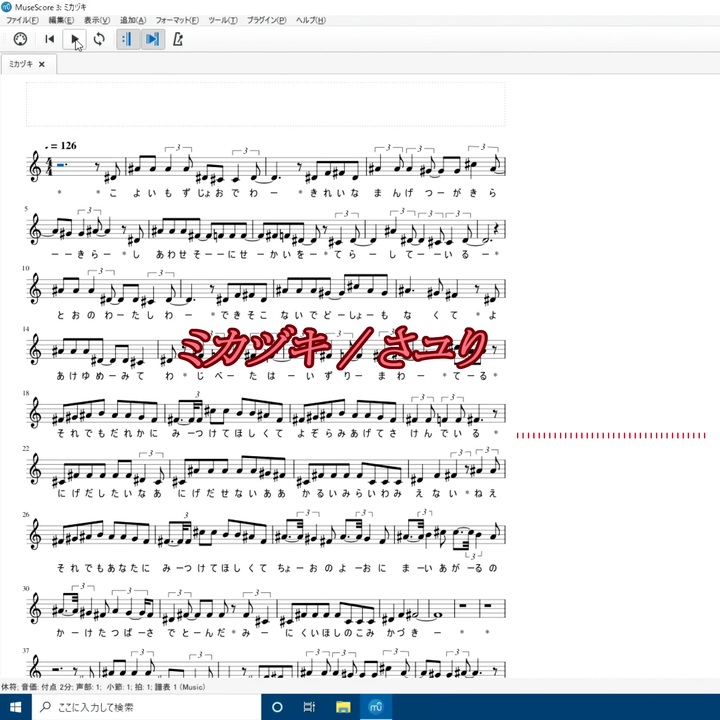Select the tempo marking = 126

[x=61, y=146]
